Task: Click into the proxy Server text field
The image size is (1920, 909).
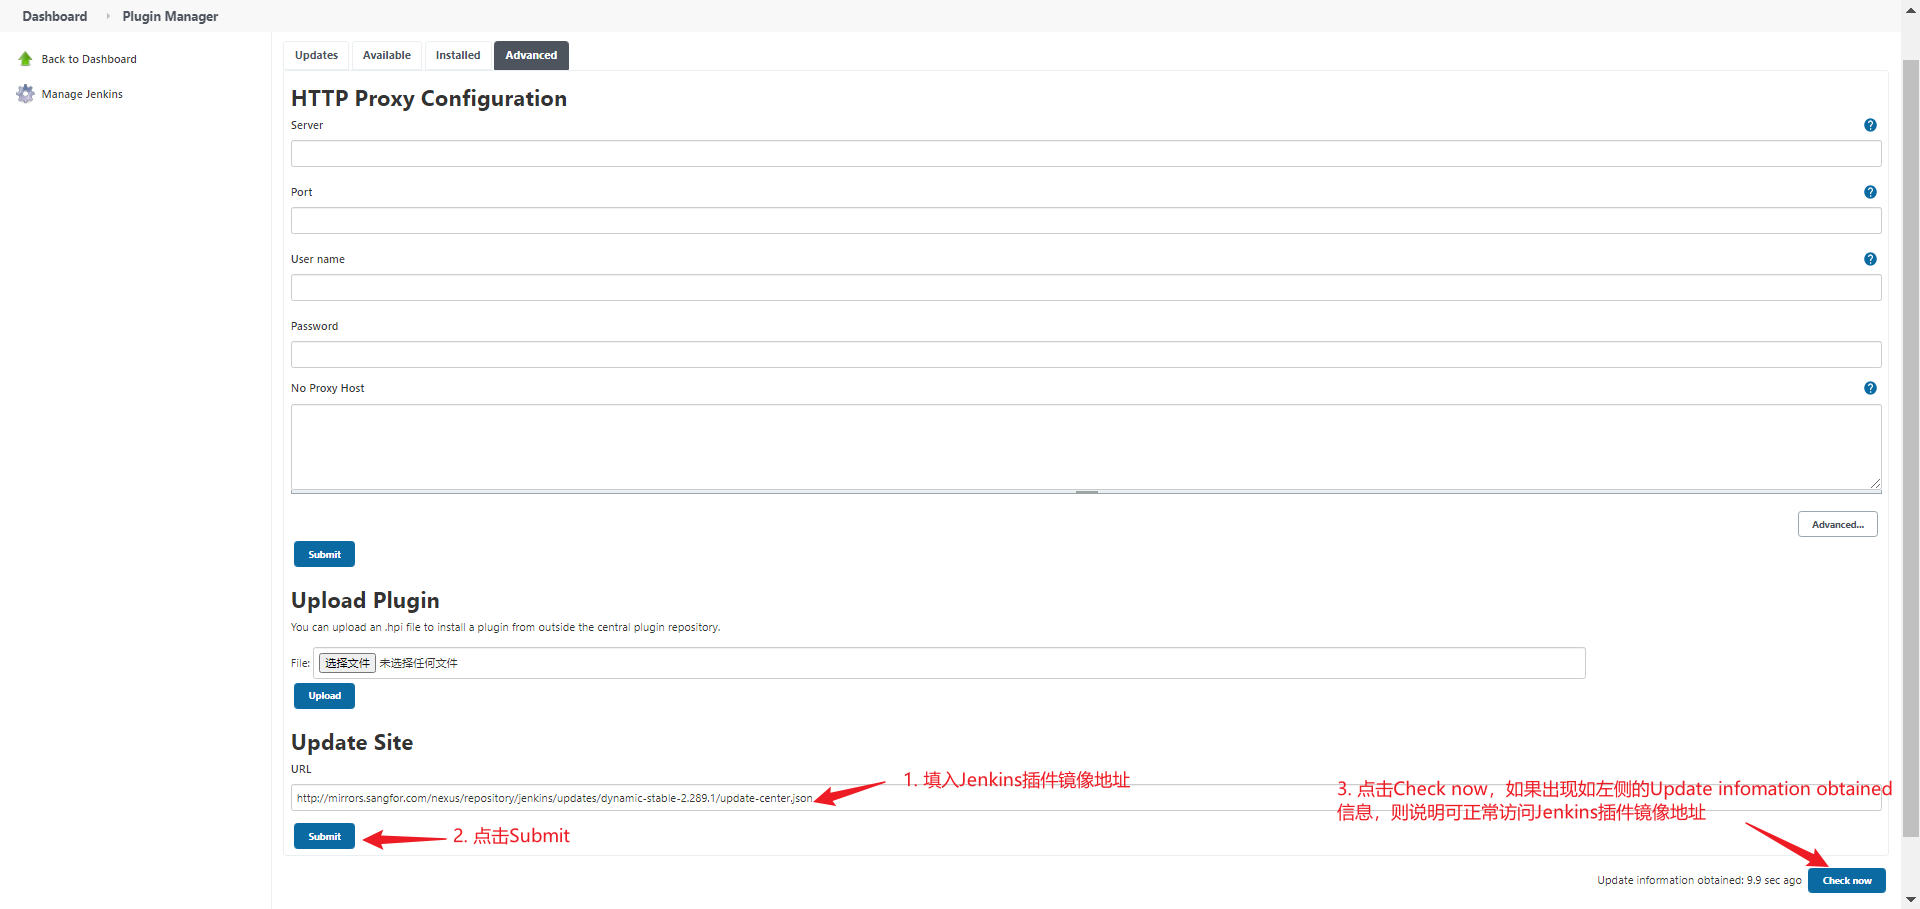Action: 1085,154
